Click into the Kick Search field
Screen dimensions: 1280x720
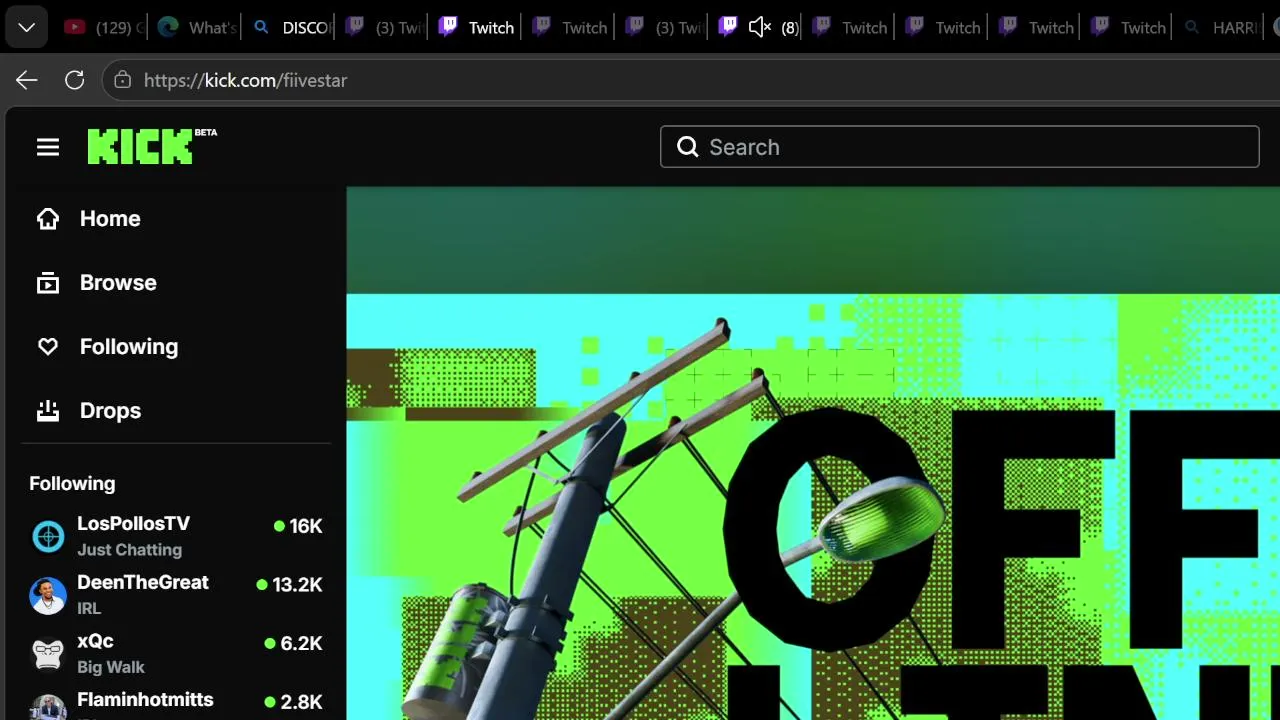coord(959,147)
